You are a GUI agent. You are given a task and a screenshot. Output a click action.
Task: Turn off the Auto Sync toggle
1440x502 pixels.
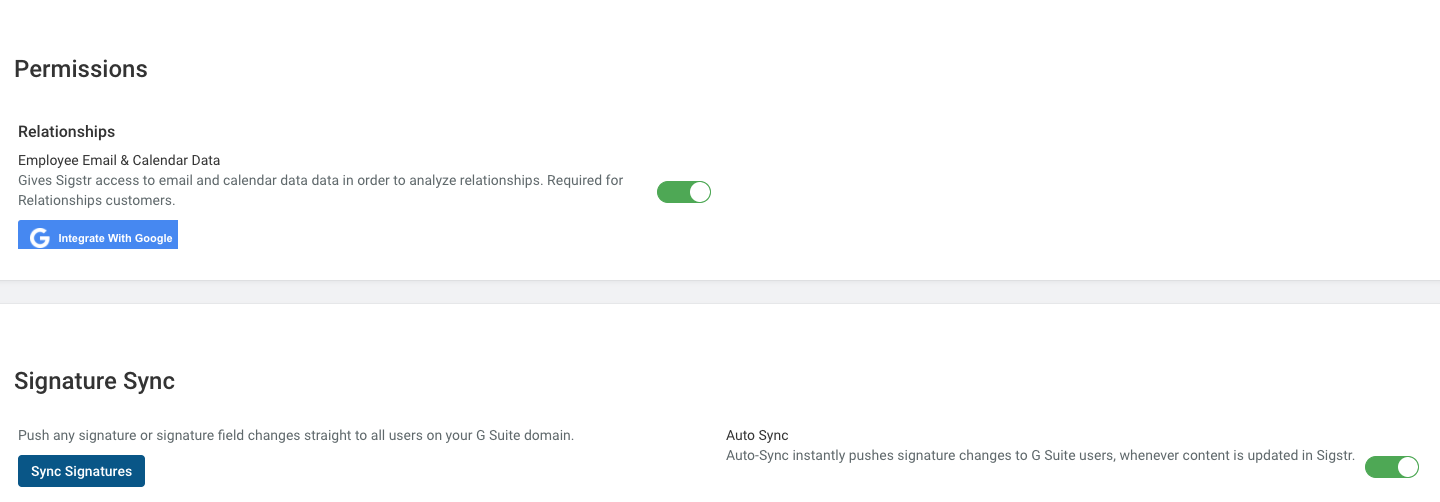pos(1392,467)
